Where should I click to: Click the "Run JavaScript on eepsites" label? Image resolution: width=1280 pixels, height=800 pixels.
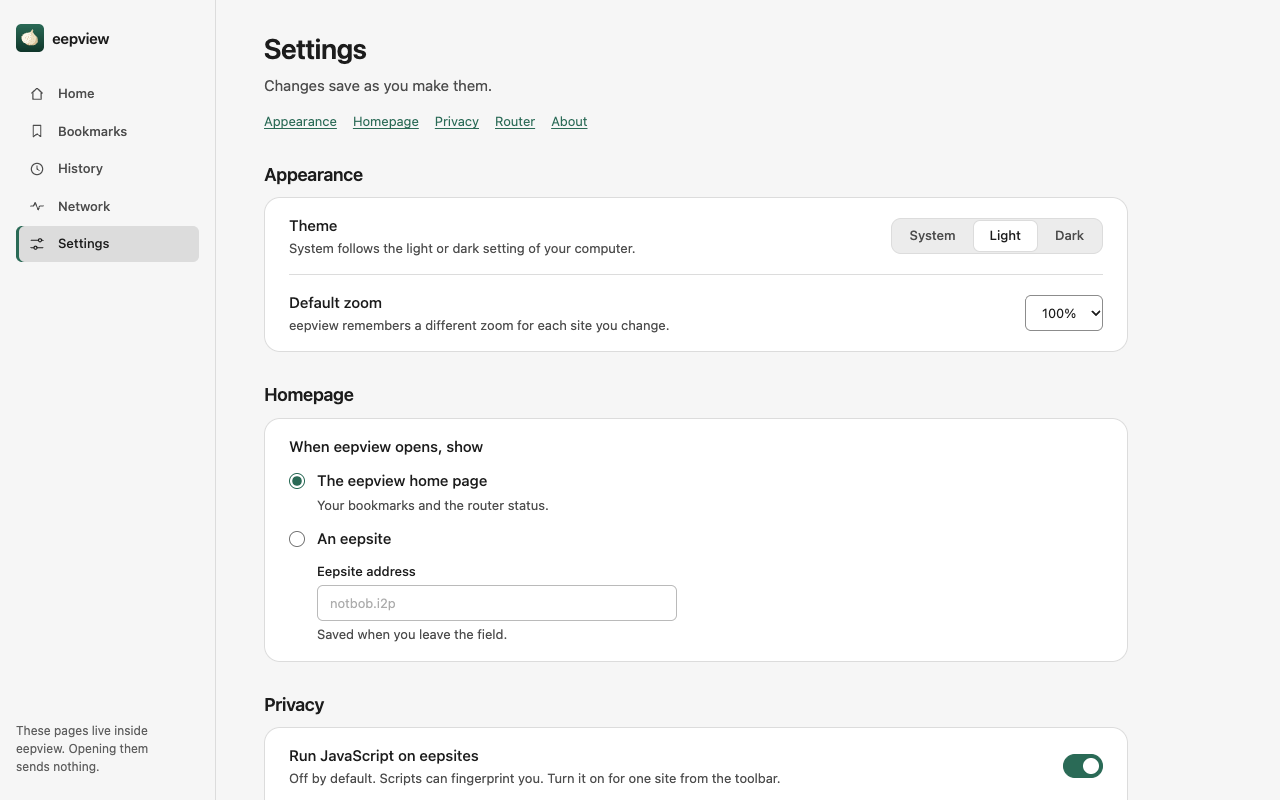pyautogui.click(x=384, y=756)
